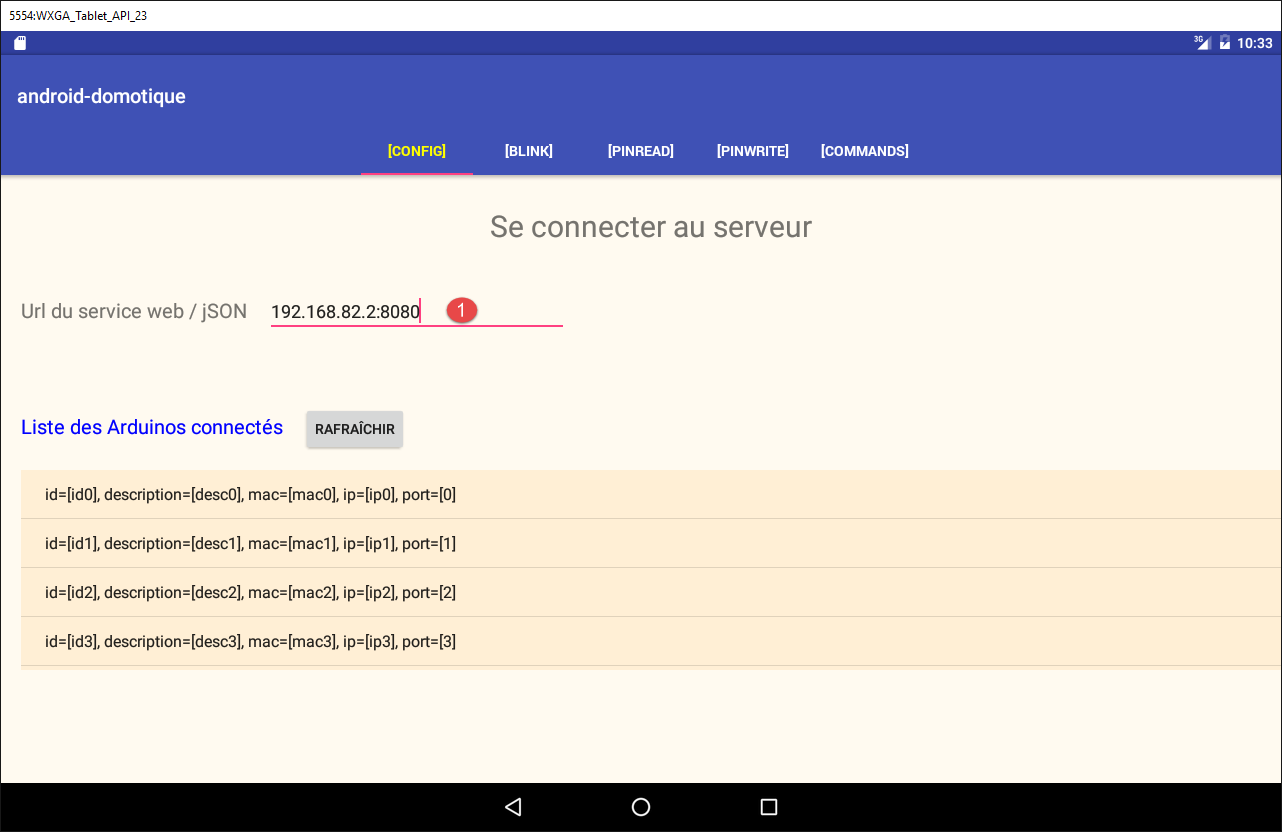This screenshot has width=1282, height=832.
Task: Open the [COMMANDS] tab
Action: tap(865, 151)
